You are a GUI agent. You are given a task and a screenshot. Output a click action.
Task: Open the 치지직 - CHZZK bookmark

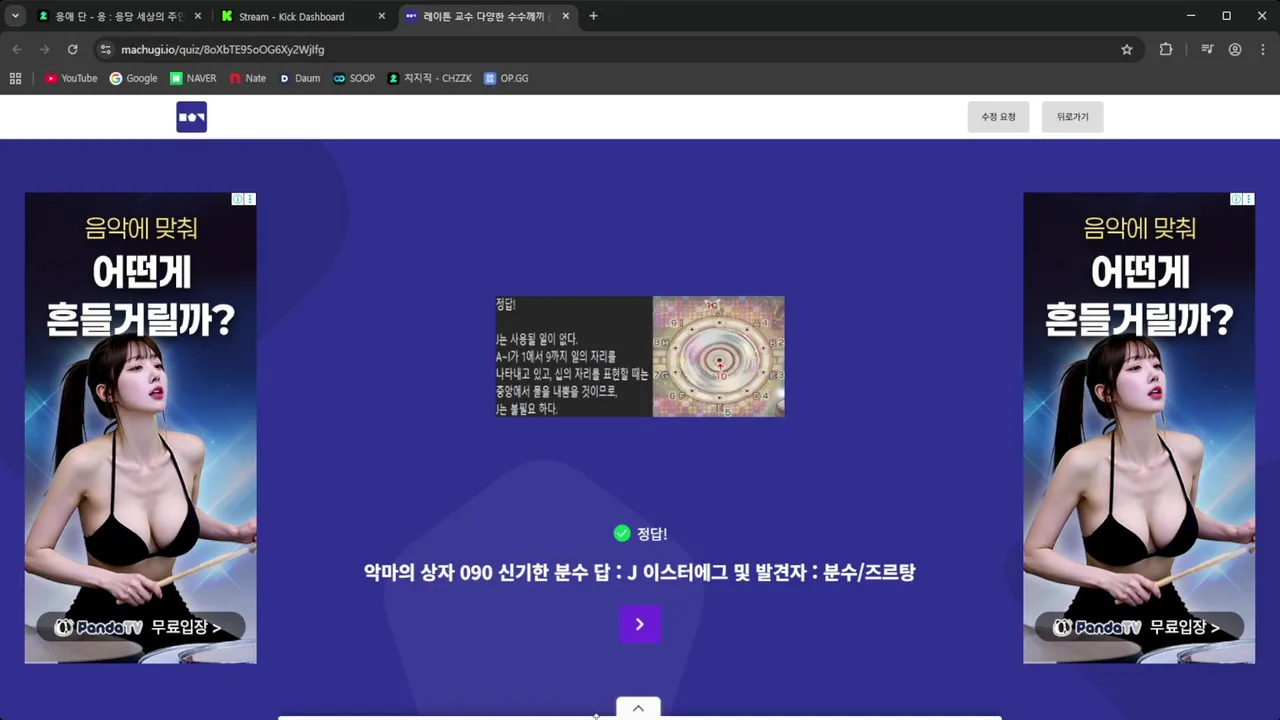coord(429,78)
